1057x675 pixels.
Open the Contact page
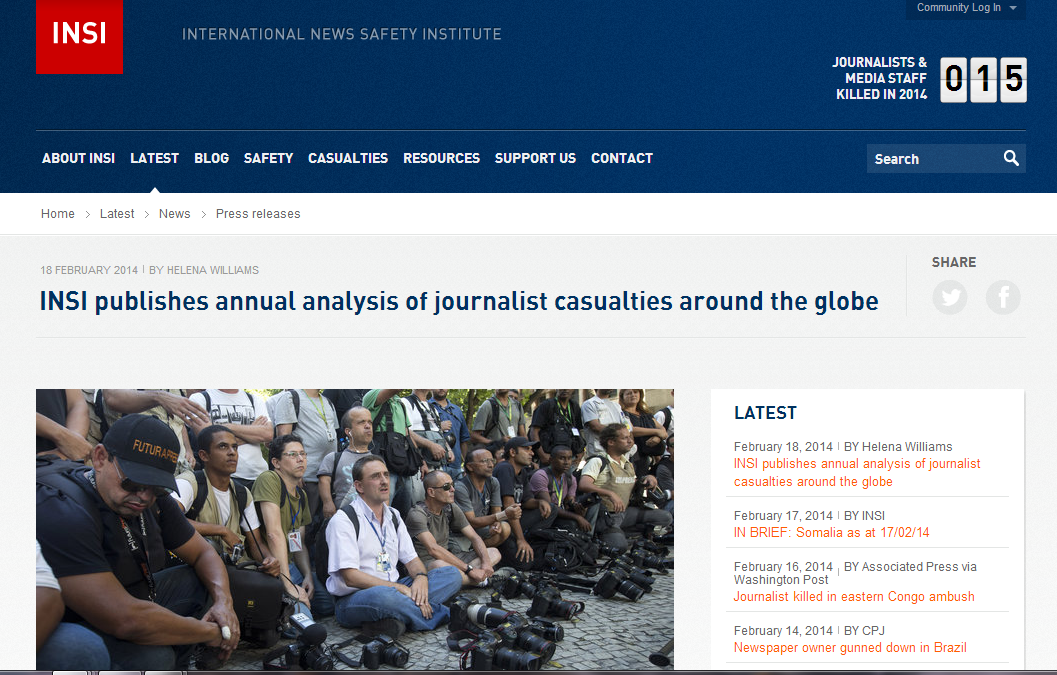pyautogui.click(x=621, y=158)
